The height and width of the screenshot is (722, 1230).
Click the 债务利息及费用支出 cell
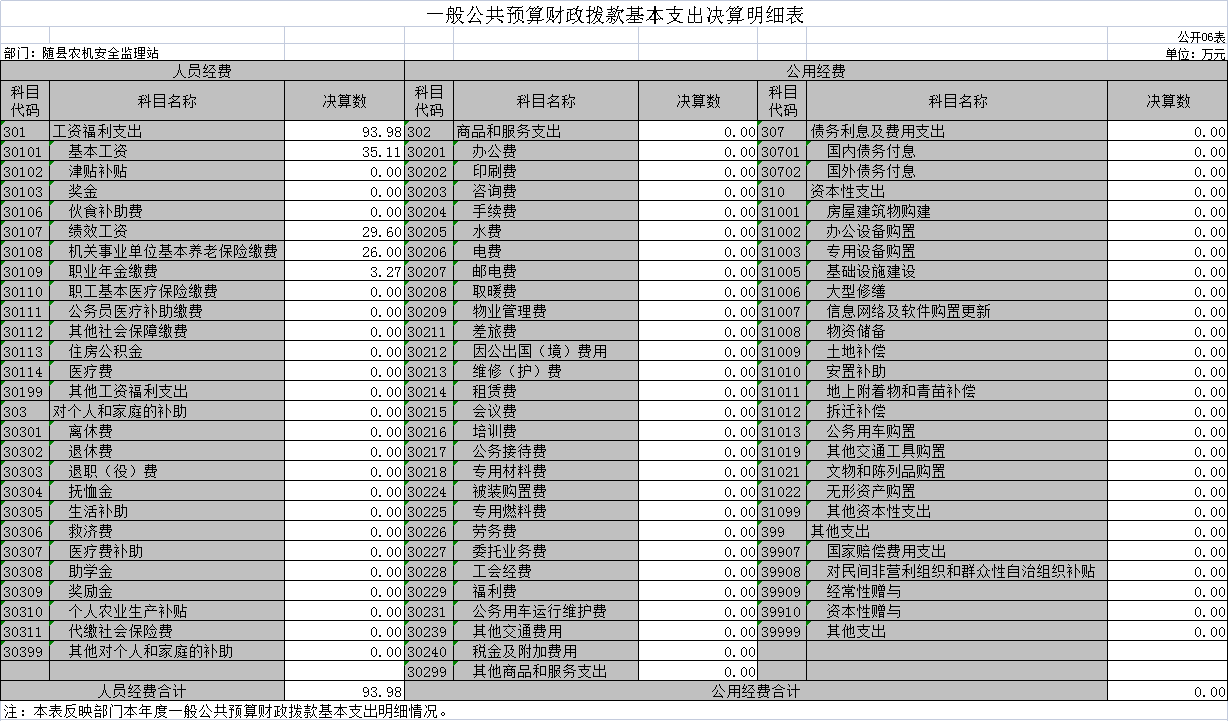pos(957,131)
